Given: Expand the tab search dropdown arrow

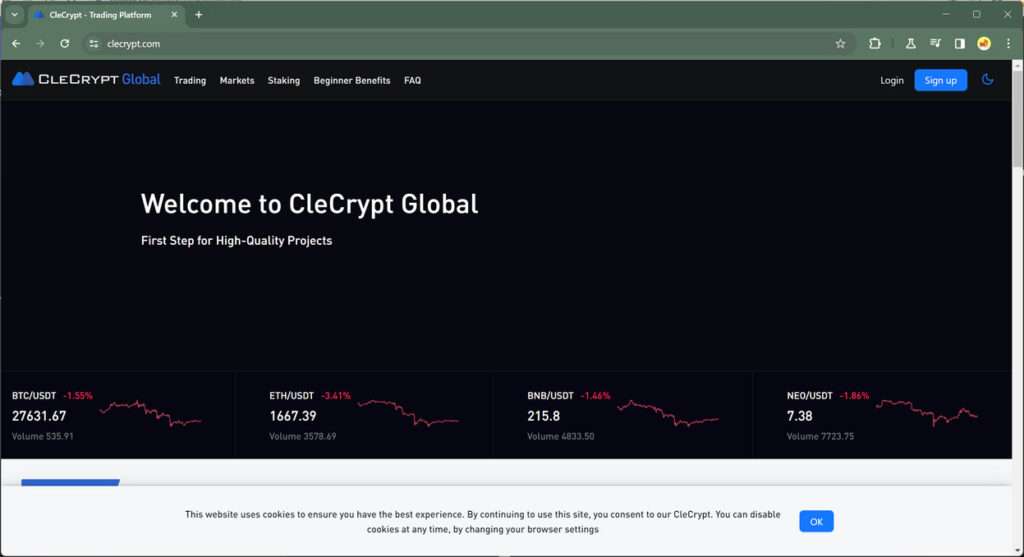Looking at the screenshot, I should [x=15, y=15].
